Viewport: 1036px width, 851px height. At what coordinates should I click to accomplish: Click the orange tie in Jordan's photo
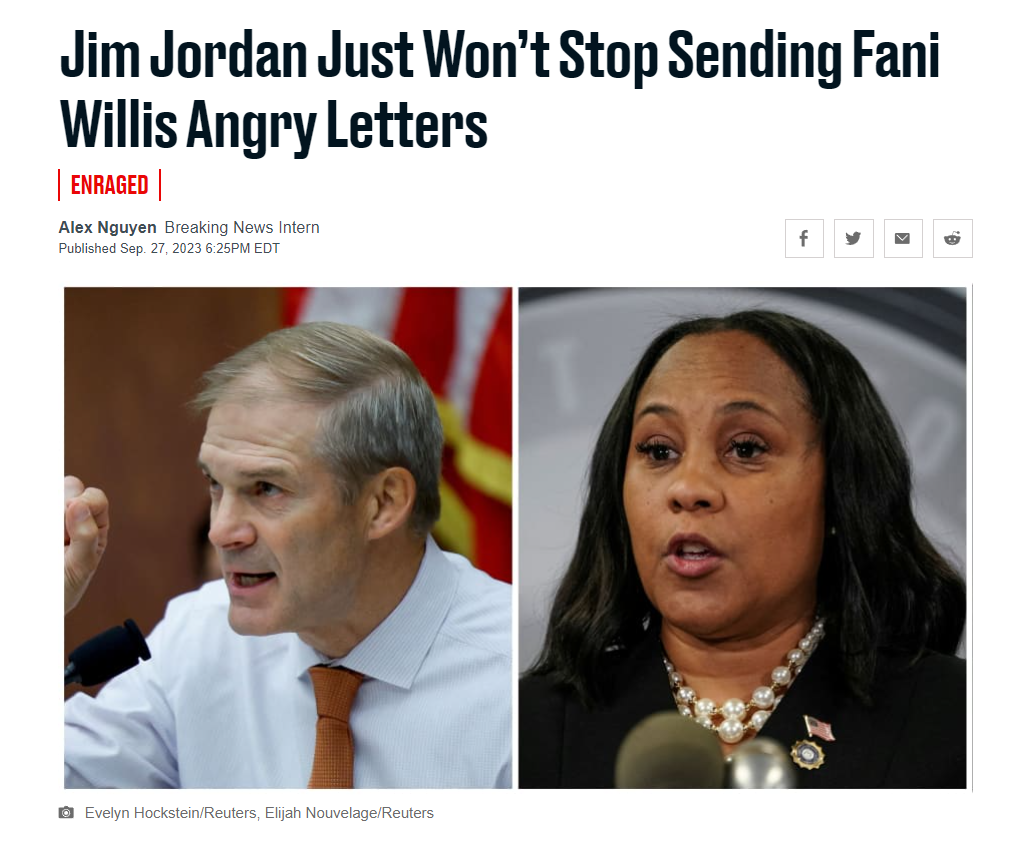click(x=332, y=725)
